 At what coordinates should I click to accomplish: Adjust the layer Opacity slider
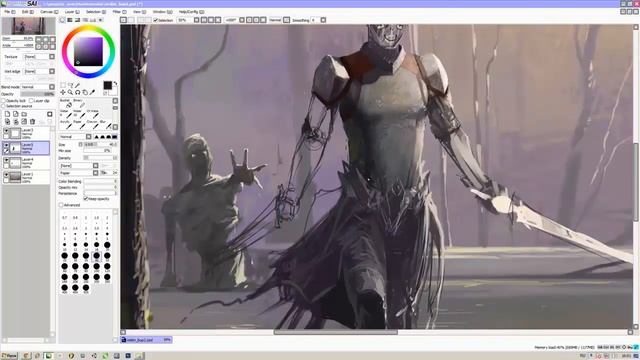[38, 94]
